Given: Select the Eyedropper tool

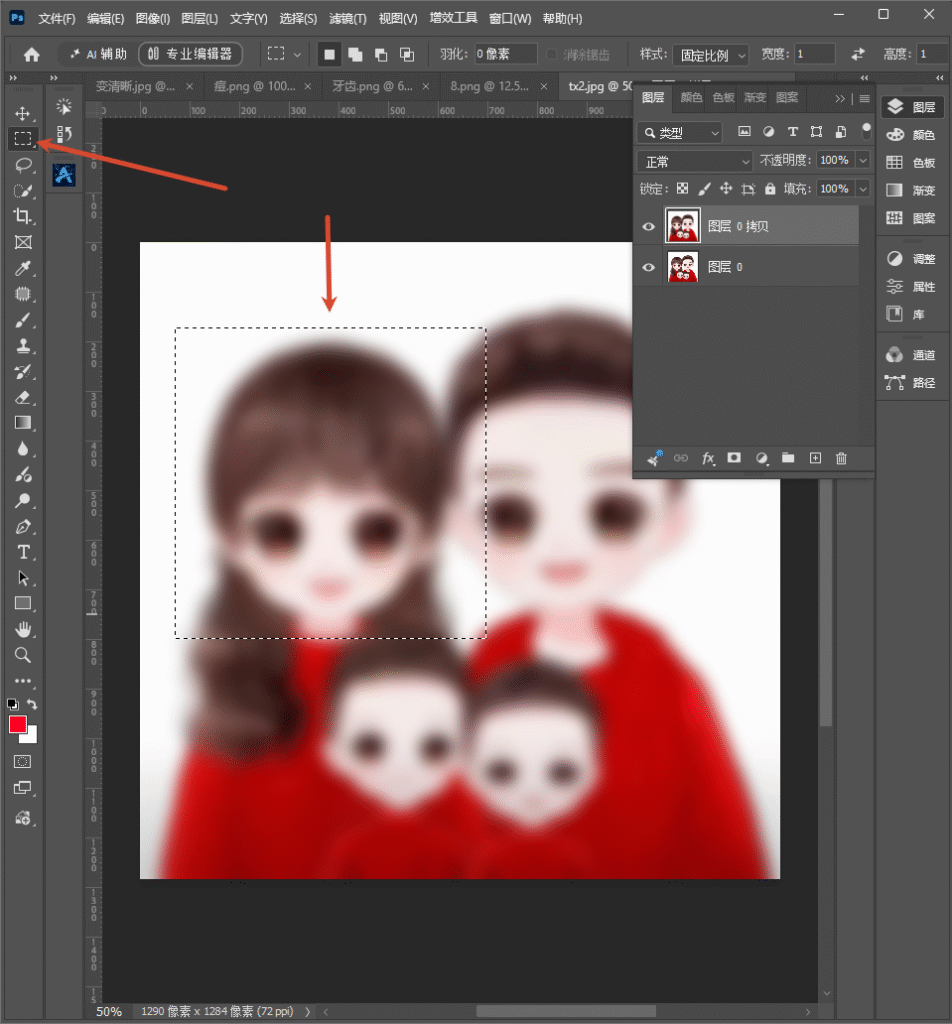Looking at the screenshot, I should 24,268.
